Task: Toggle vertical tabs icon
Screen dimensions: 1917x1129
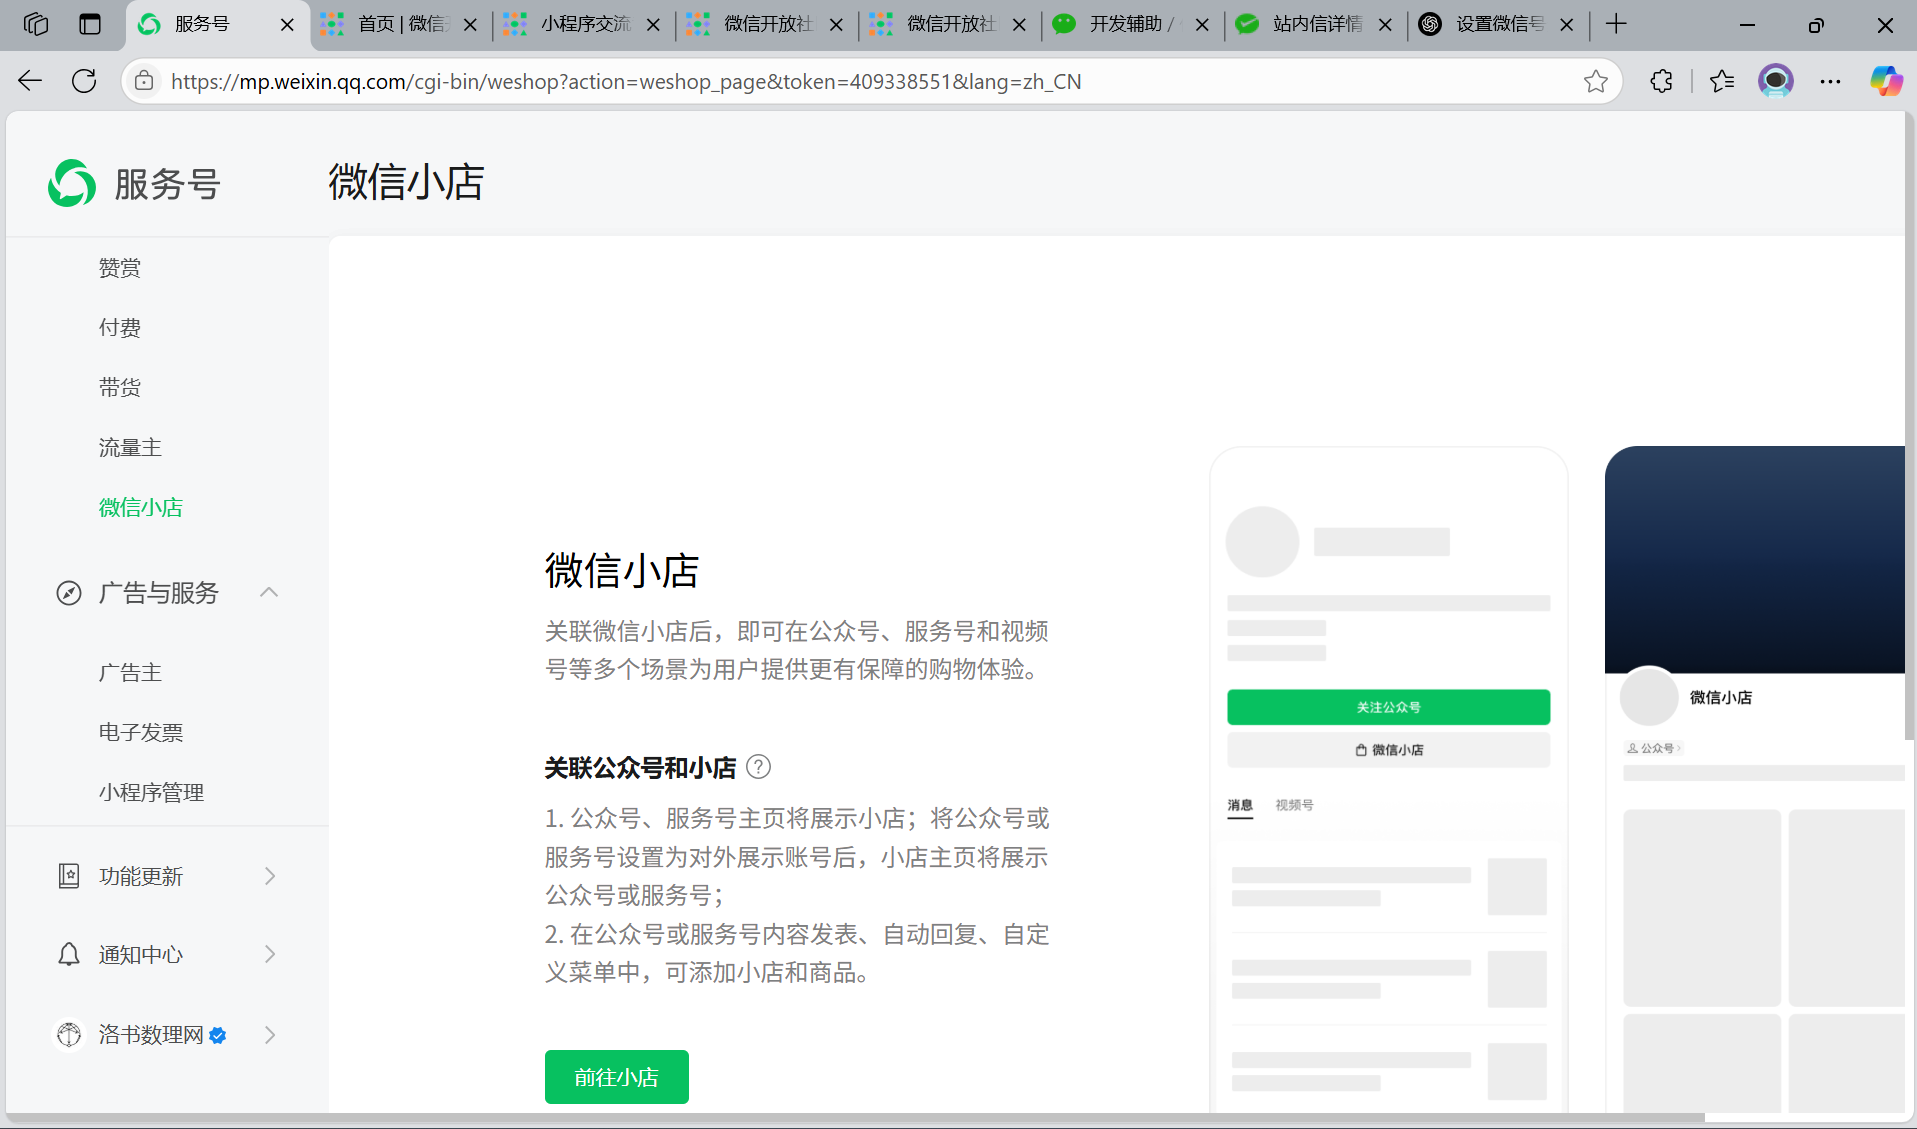Action: click(x=90, y=24)
